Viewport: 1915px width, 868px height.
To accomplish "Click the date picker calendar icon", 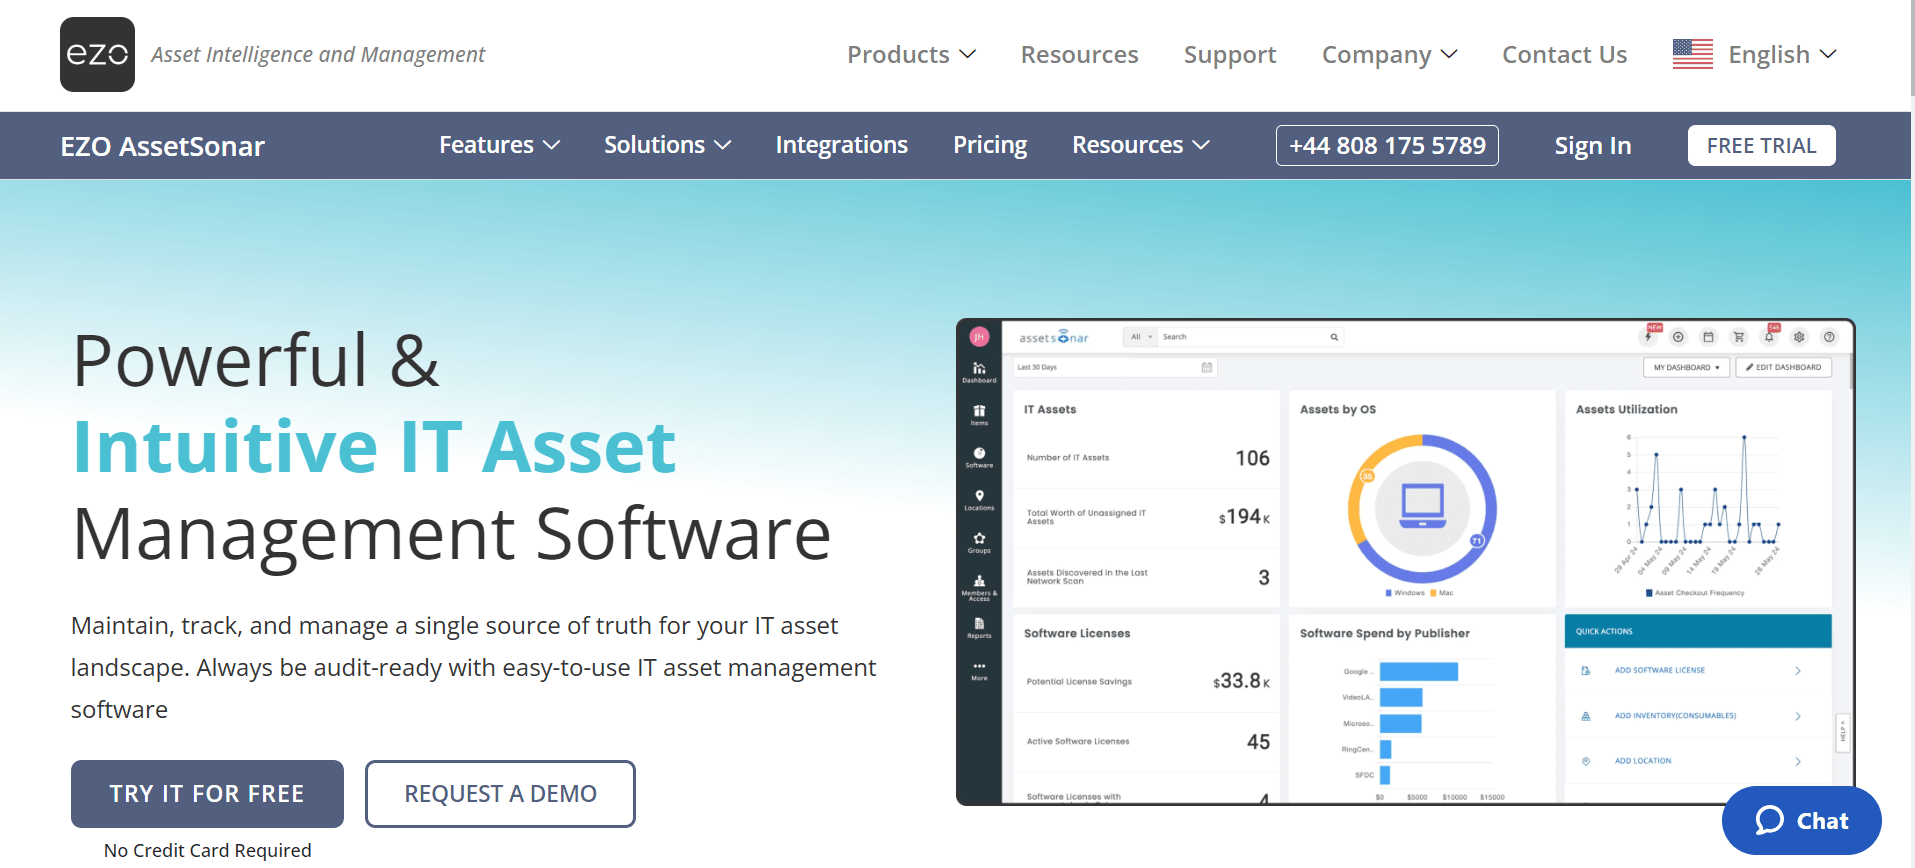I will (1207, 367).
